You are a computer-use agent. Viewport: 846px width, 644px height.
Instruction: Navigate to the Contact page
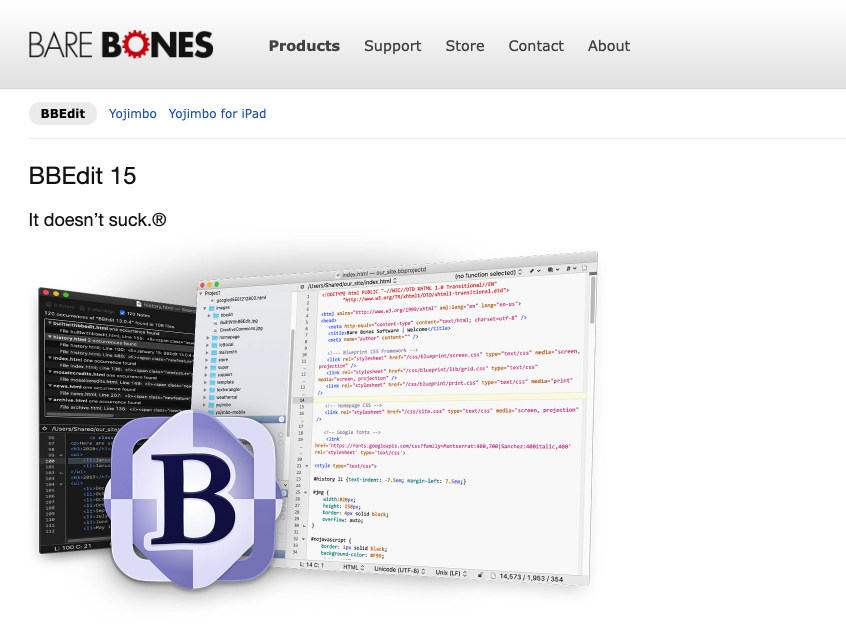click(536, 46)
